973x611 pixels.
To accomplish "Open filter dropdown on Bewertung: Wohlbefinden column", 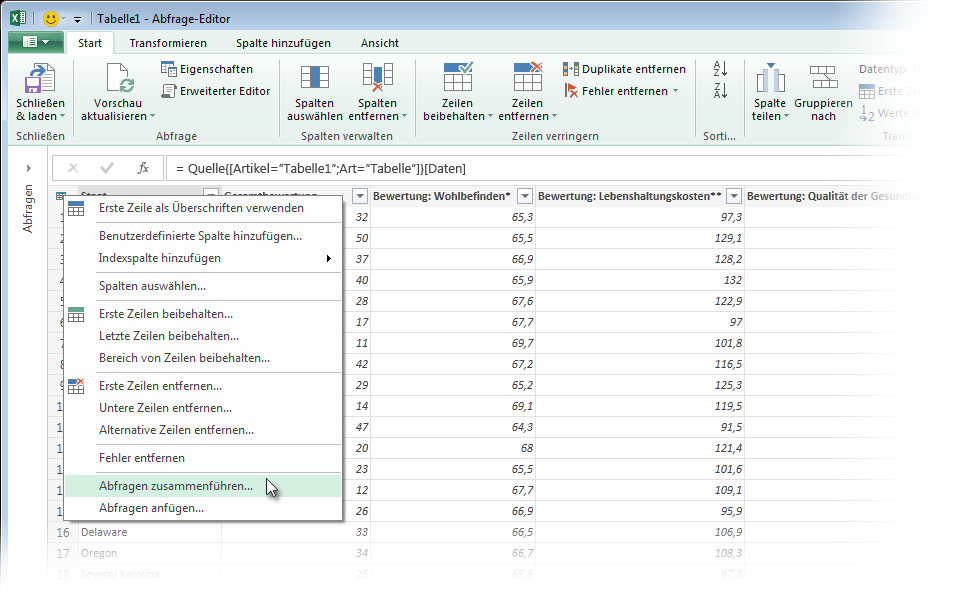I will 525,196.
